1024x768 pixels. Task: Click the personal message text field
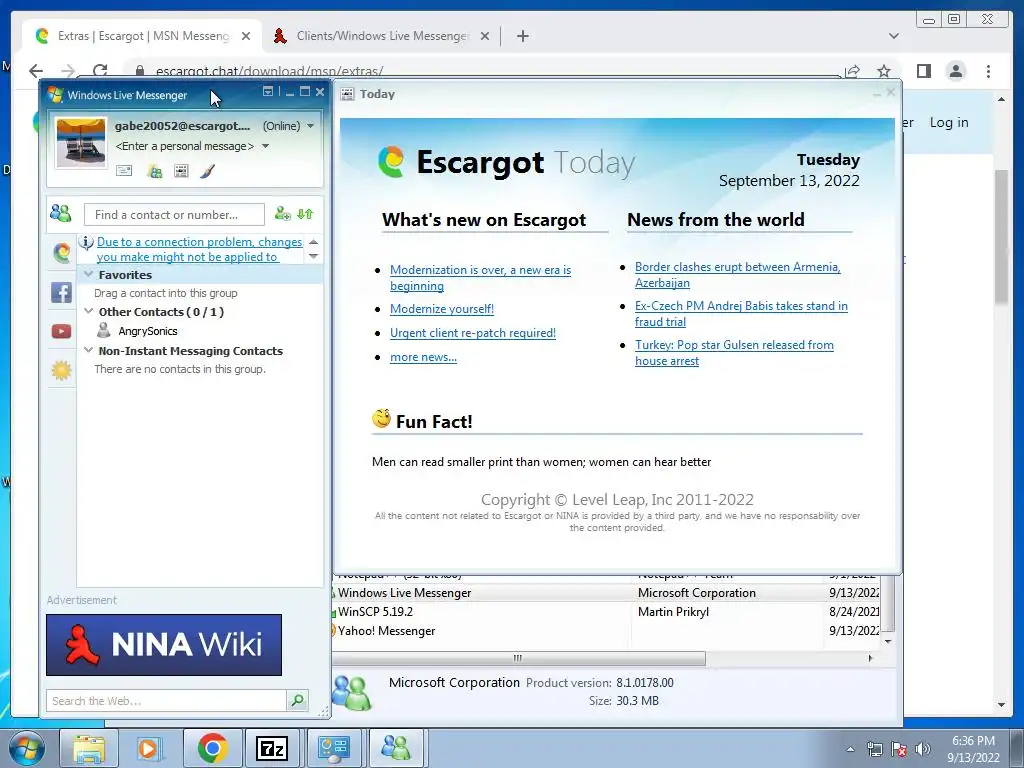point(185,146)
